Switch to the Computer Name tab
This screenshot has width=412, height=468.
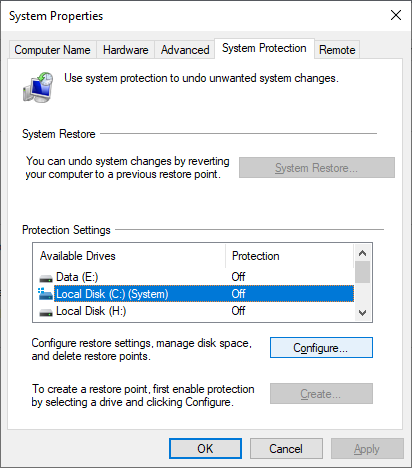(x=52, y=50)
